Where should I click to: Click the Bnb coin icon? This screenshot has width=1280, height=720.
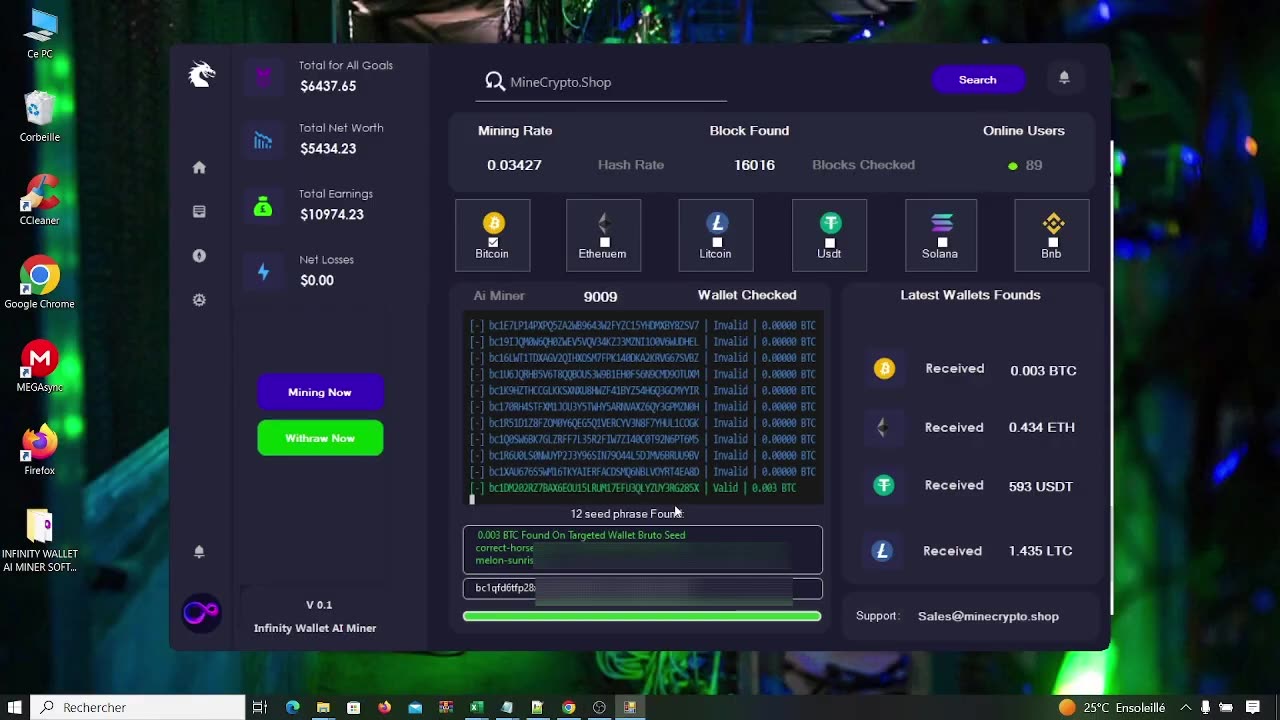click(1053, 223)
